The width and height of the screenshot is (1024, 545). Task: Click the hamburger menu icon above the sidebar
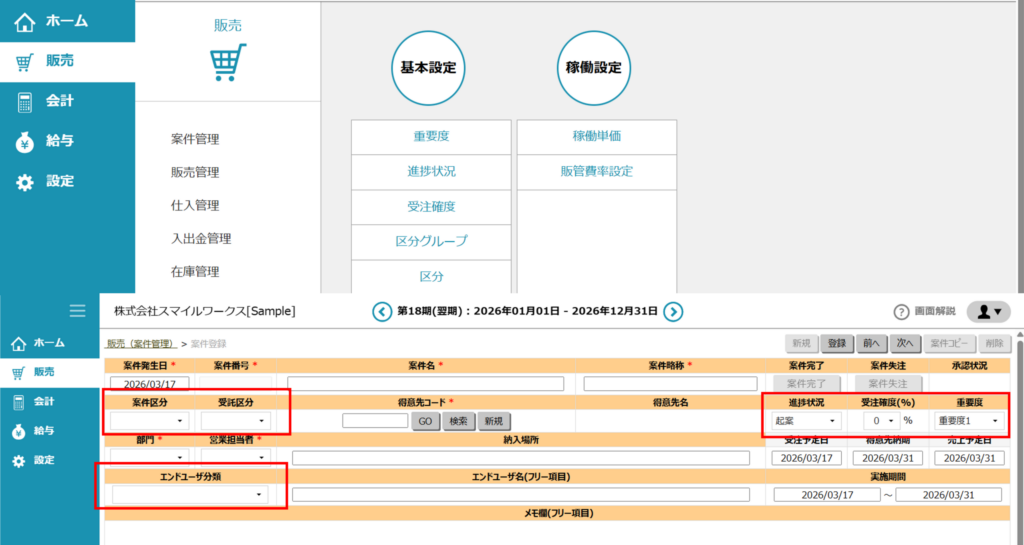point(77,311)
